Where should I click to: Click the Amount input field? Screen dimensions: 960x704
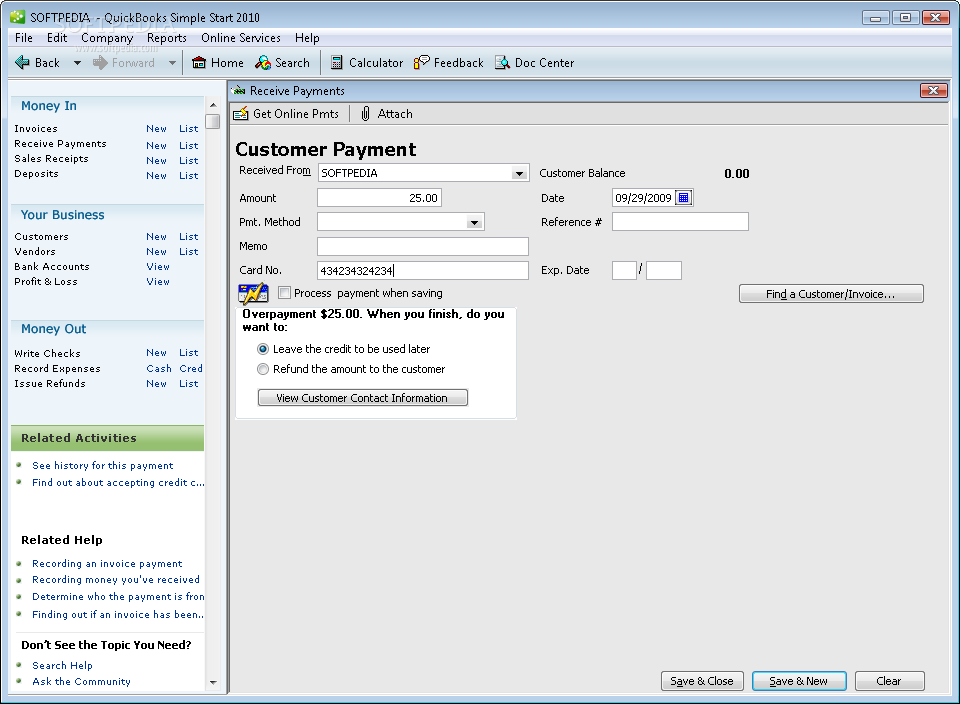(x=379, y=198)
